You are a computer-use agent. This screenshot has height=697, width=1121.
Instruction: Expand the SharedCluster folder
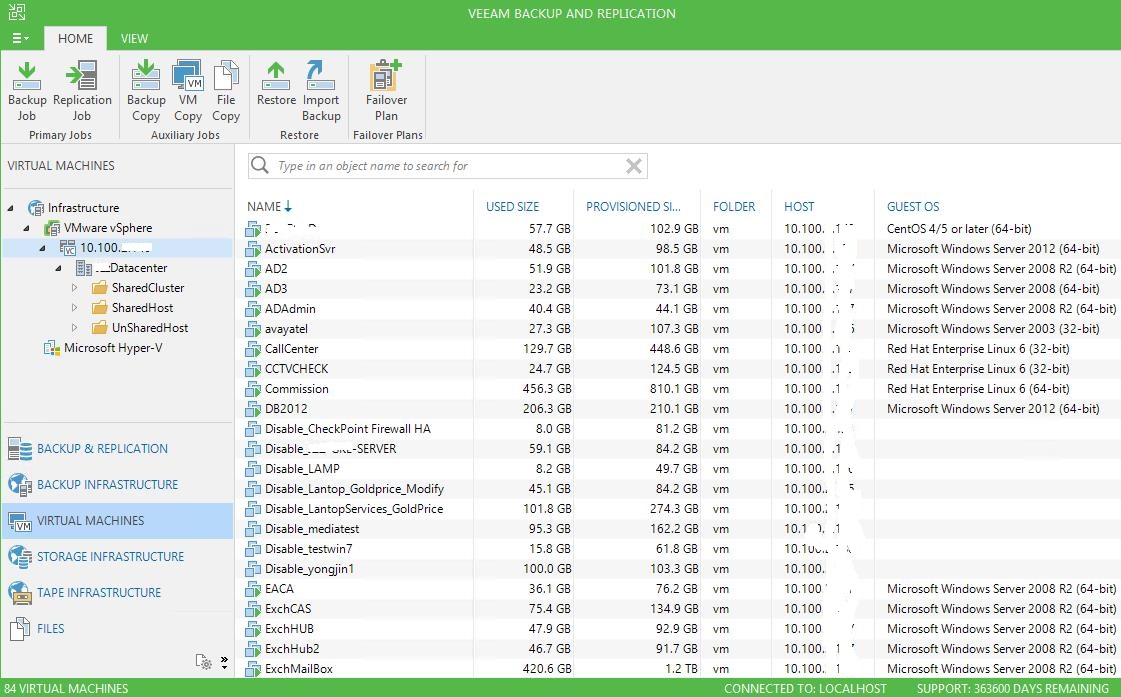click(x=75, y=288)
